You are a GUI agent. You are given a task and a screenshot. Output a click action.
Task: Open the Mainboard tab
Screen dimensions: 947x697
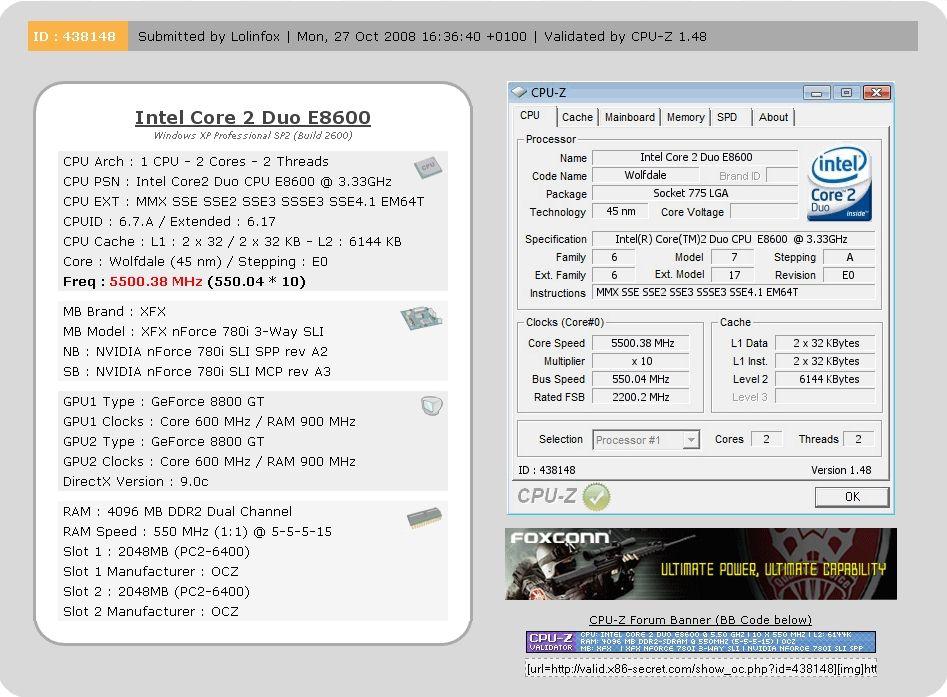629,117
